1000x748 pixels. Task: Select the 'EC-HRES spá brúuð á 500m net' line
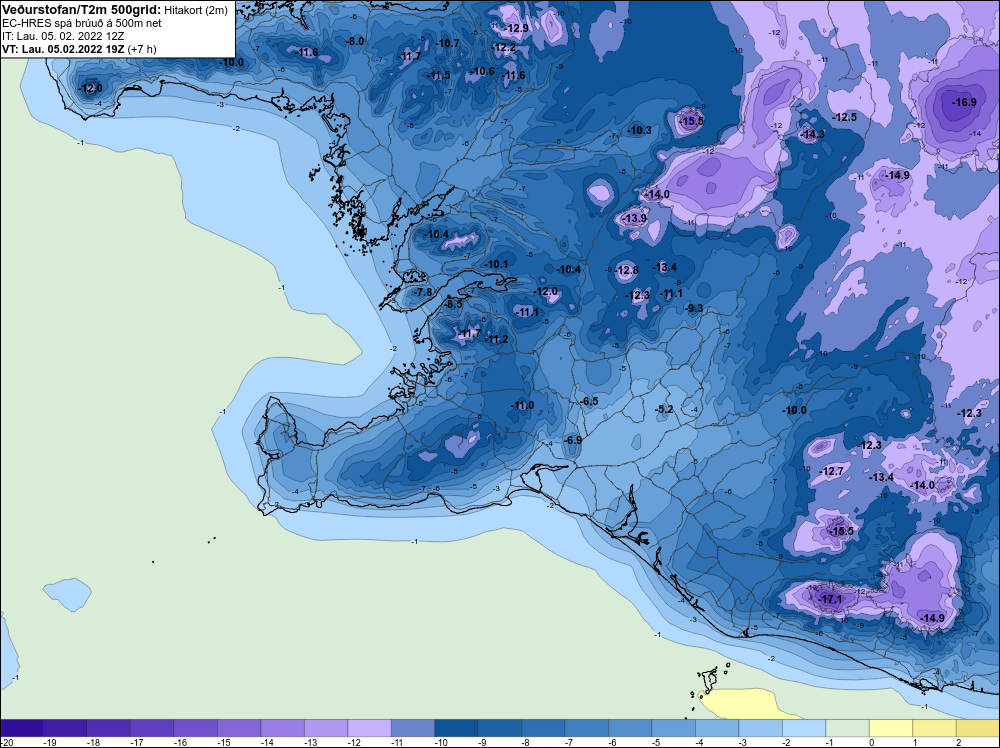tap(82, 23)
